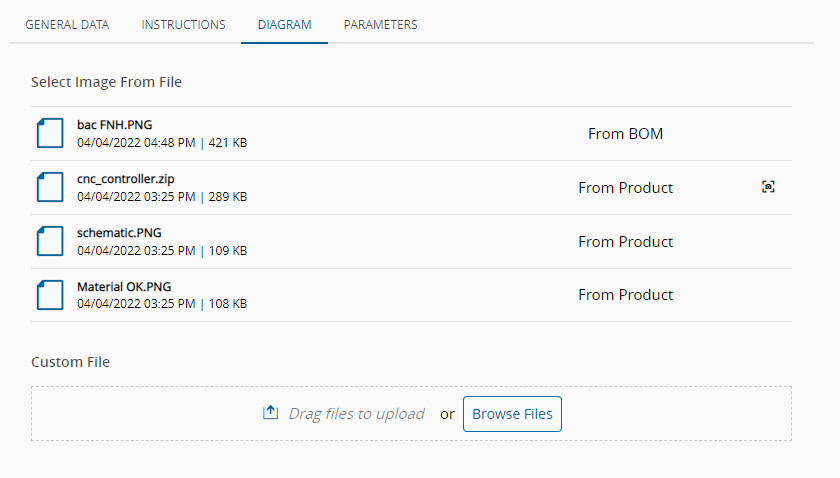
Task: Open the Instructions tab
Action: tap(183, 24)
